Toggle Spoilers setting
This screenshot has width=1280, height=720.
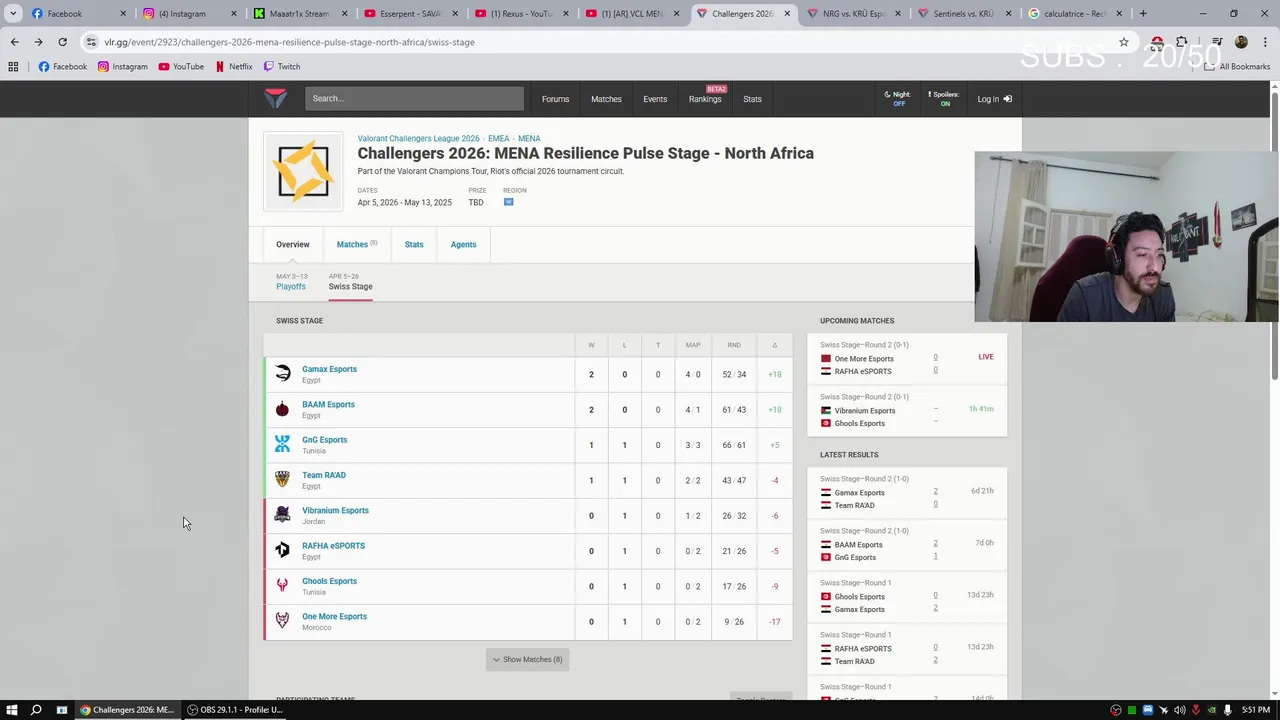943,99
